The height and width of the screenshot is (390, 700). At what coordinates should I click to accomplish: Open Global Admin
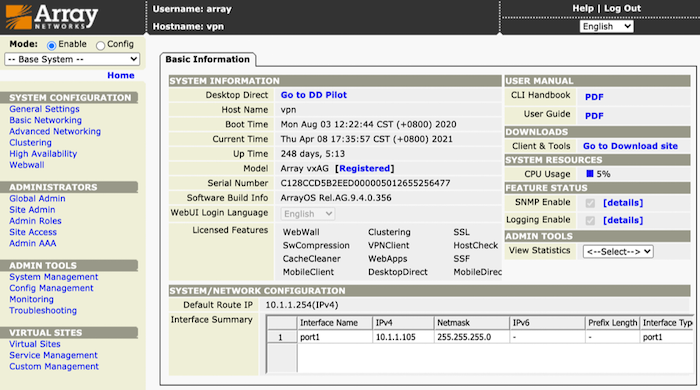click(37, 199)
